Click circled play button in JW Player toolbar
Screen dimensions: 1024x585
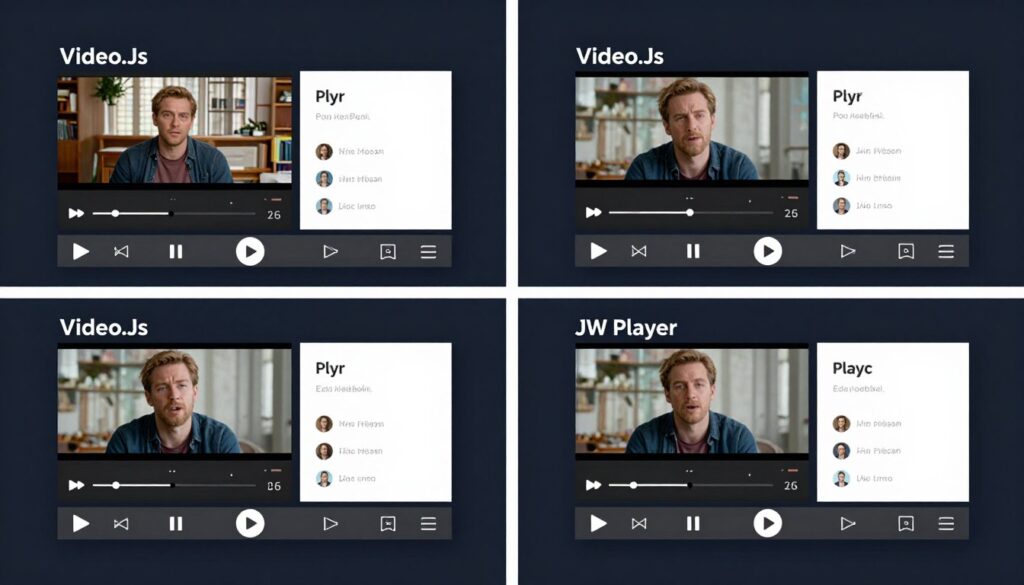768,523
